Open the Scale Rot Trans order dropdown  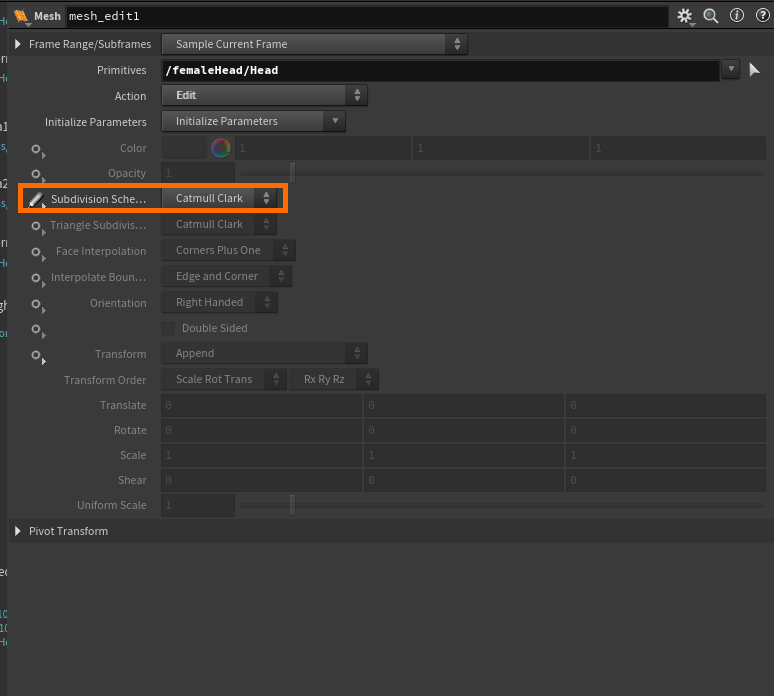(224, 379)
